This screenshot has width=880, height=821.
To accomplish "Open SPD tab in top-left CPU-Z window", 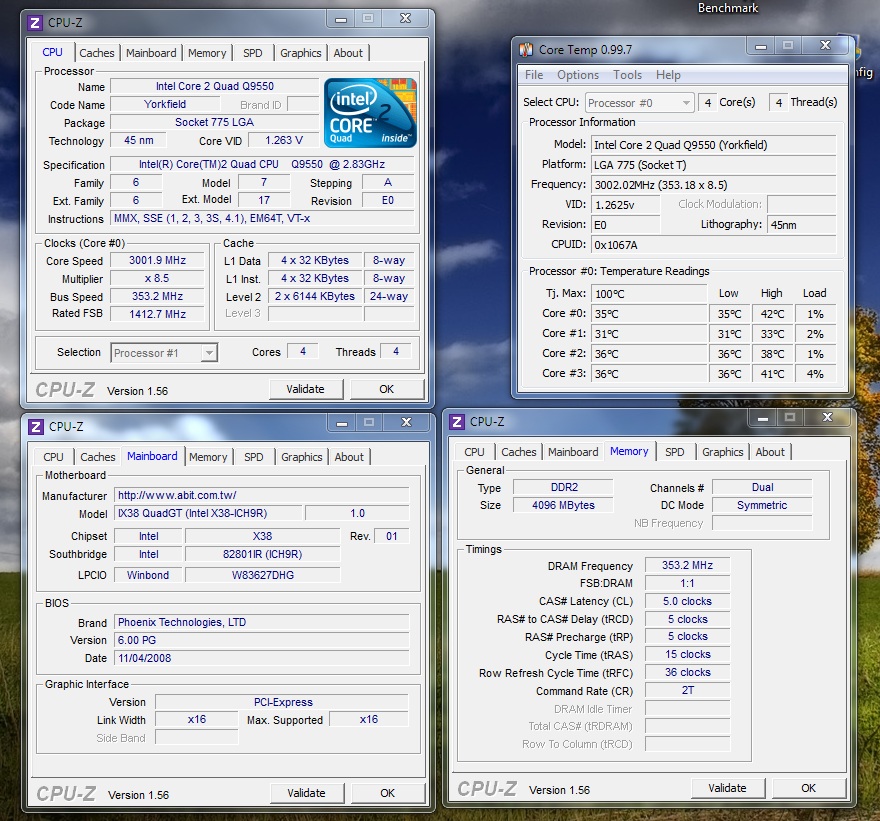I will click(253, 53).
